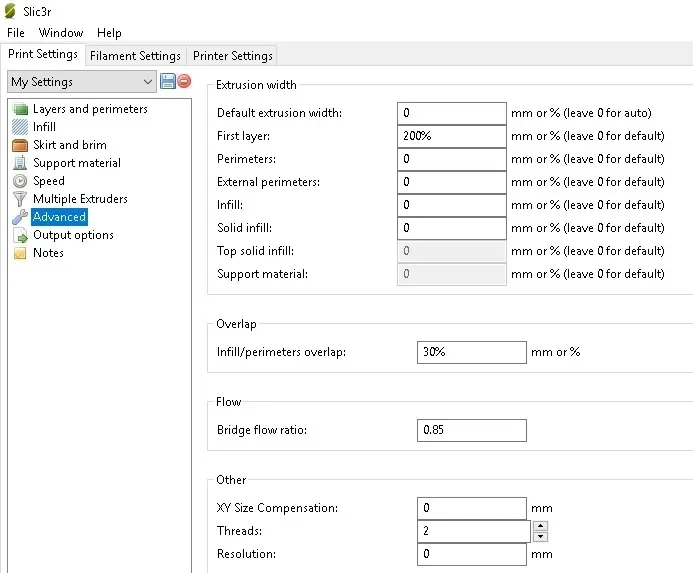
Task: Select Layers and perimeters category
Action: 90,109
